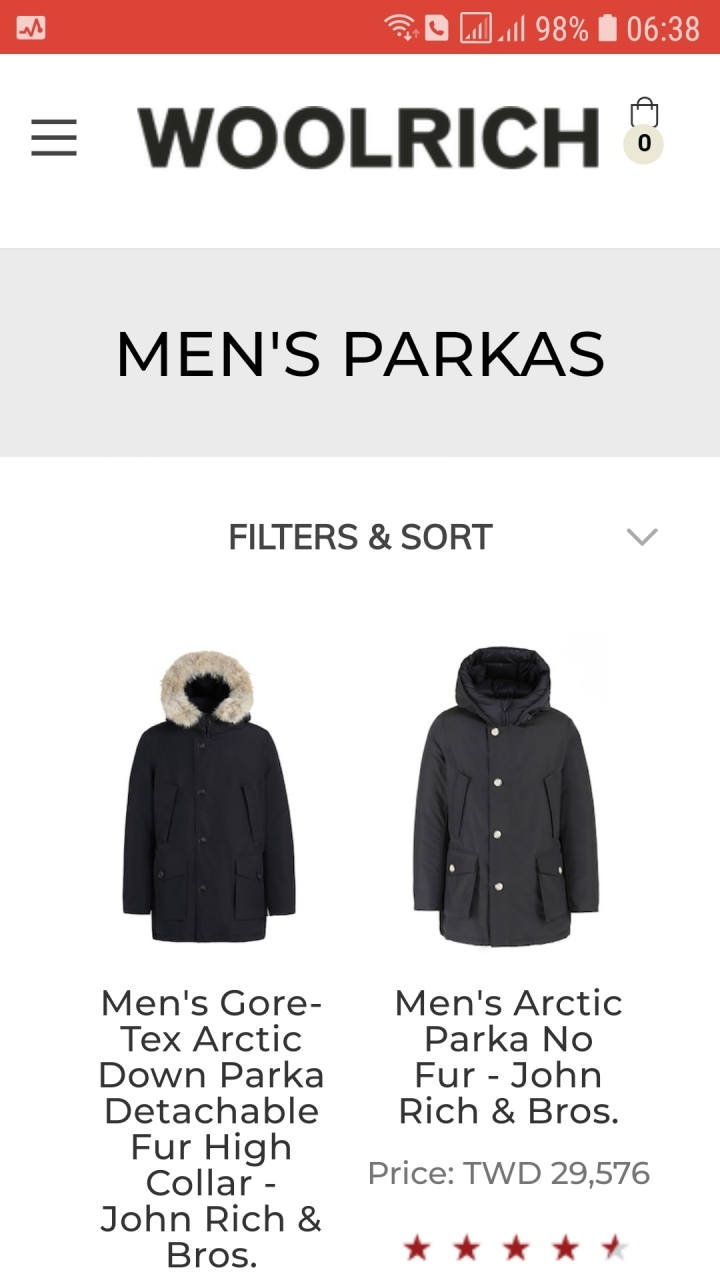
Task: Tap the battery indicator in status bar
Action: click(607, 28)
